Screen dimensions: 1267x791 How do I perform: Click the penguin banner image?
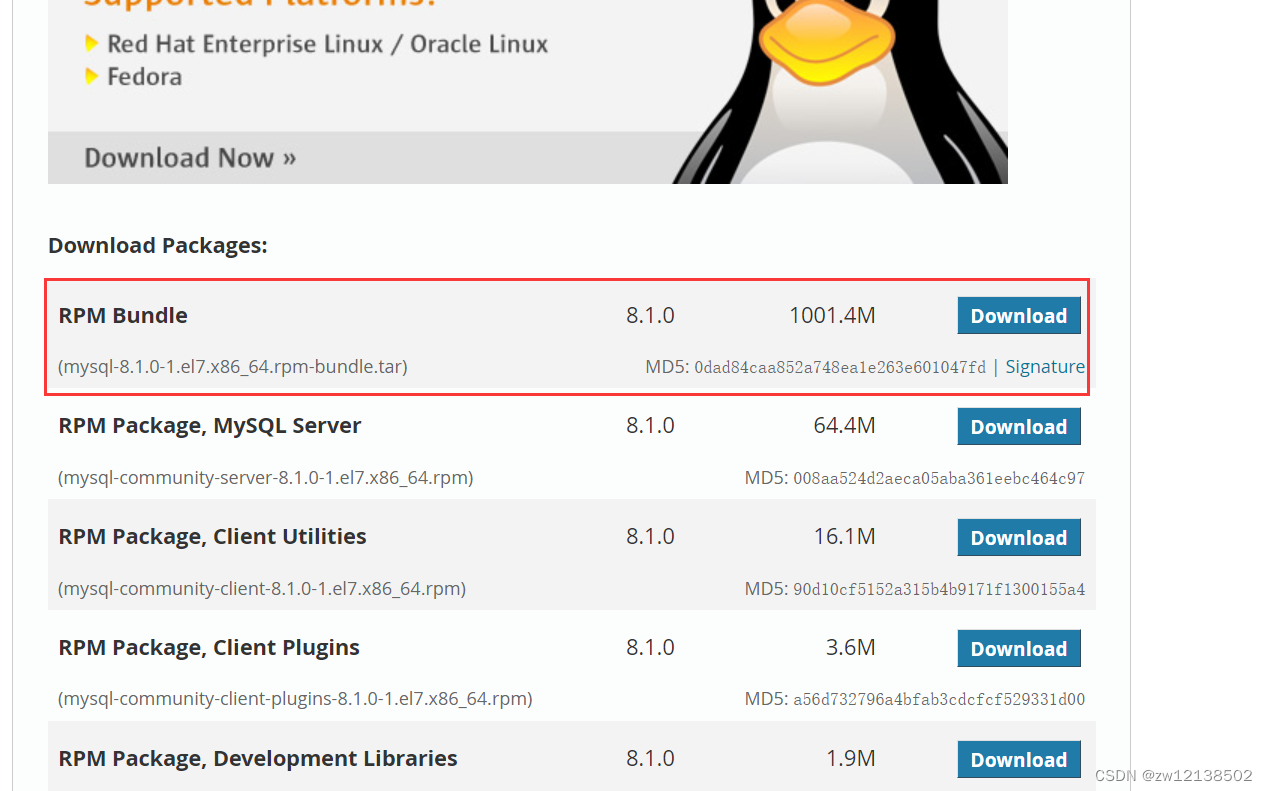coord(528,91)
